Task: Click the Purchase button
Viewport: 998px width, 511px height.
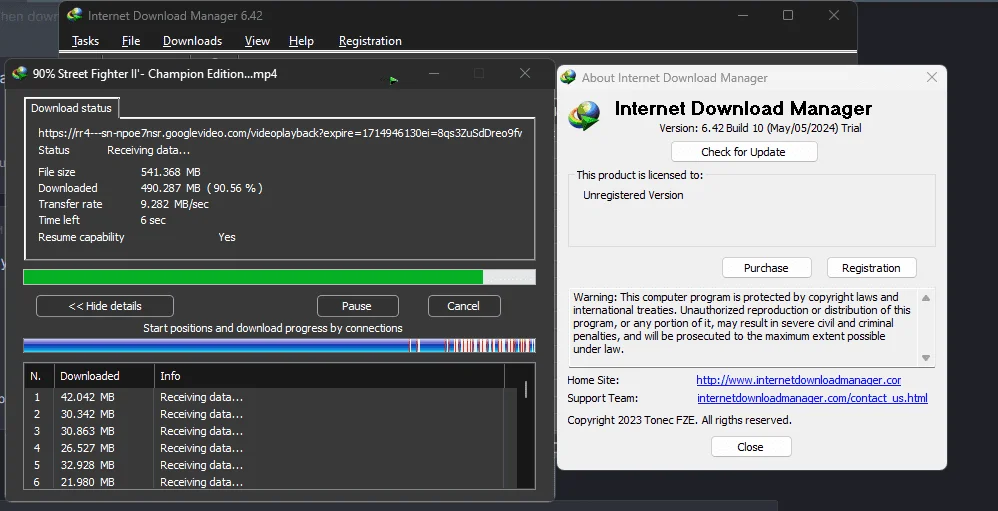Action: (x=766, y=268)
